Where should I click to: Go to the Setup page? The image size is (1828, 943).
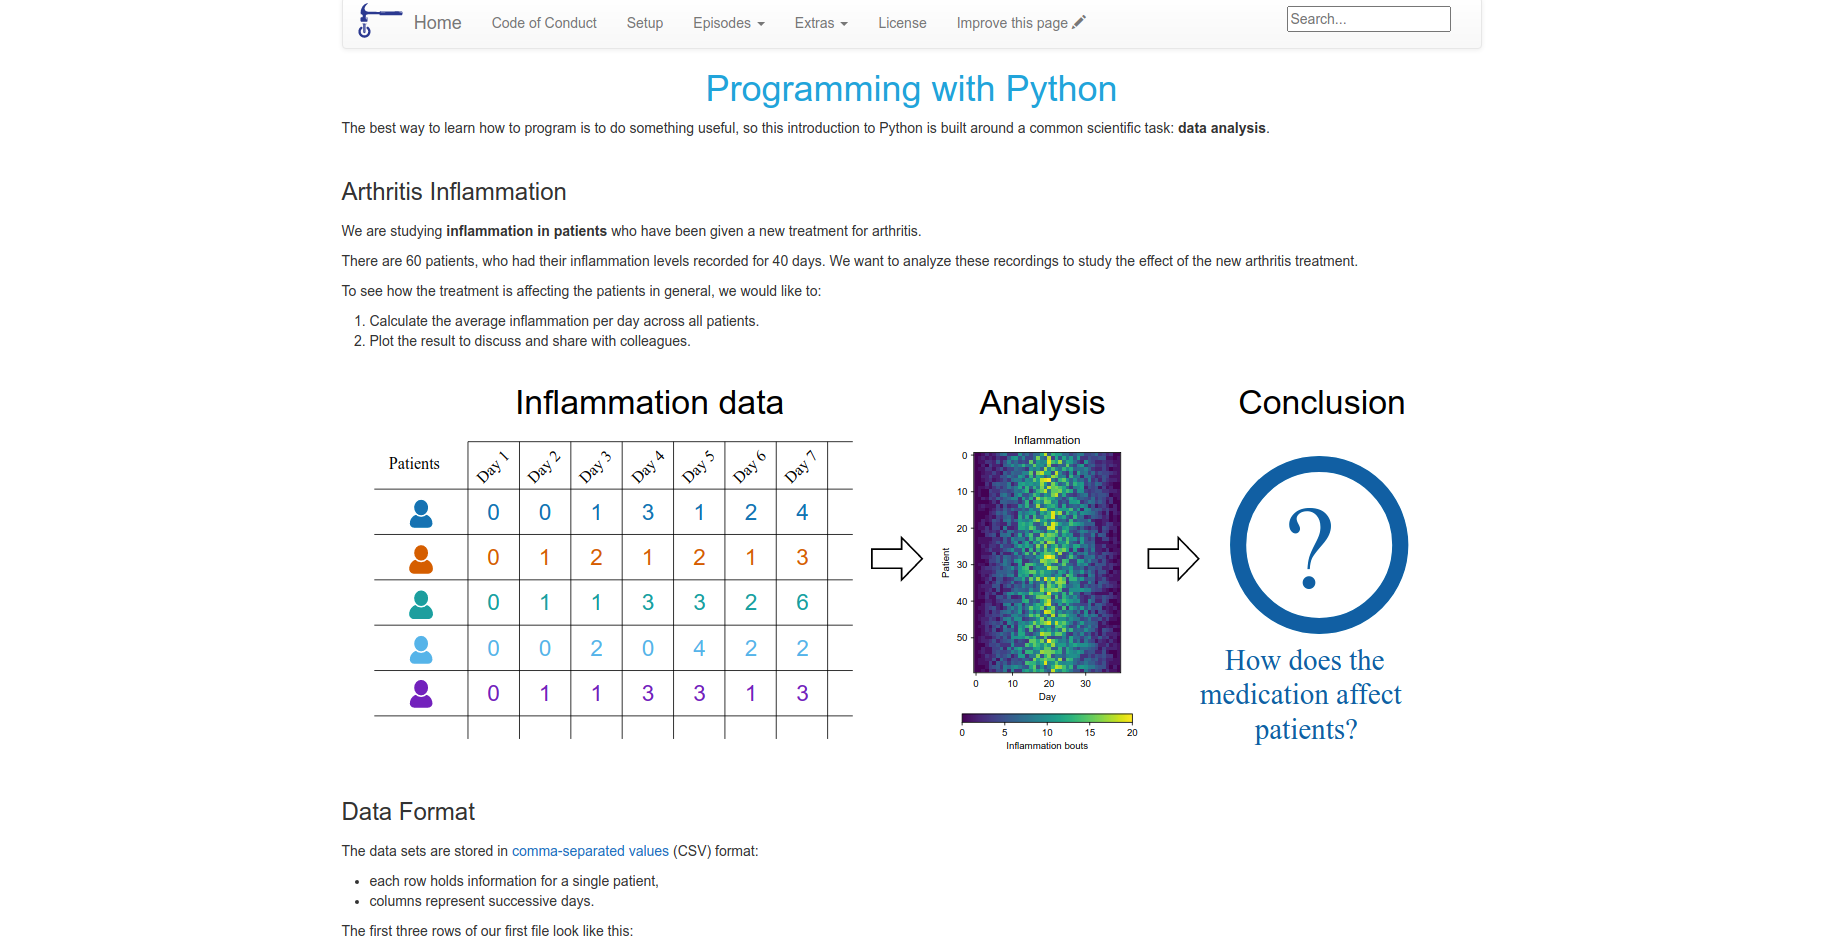(x=645, y=23)
